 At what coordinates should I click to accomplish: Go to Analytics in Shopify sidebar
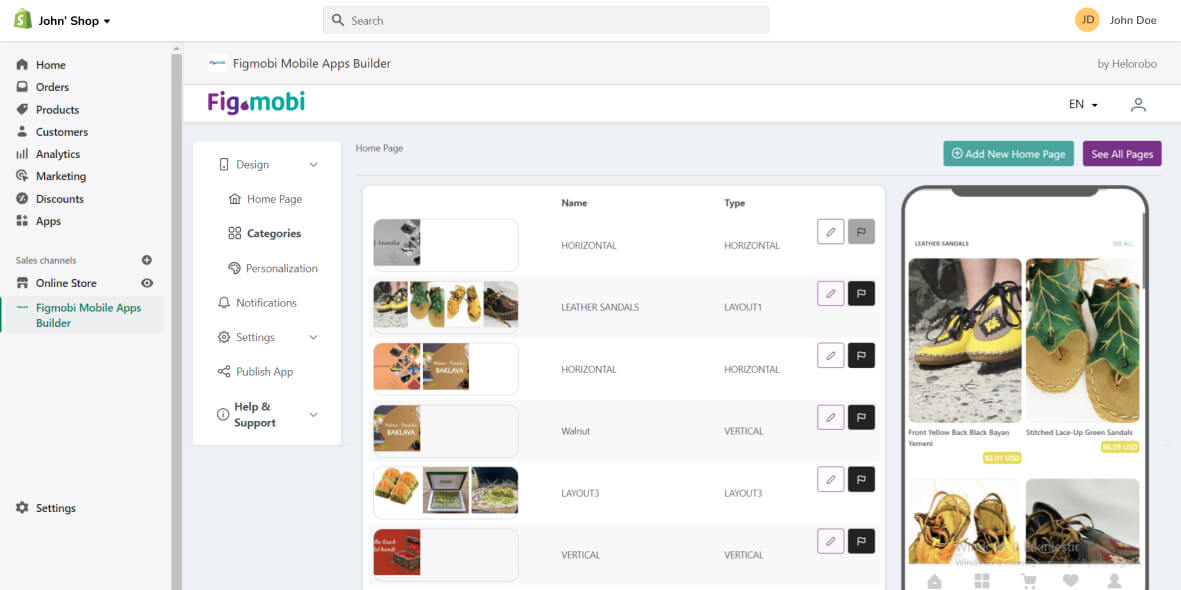57,154
